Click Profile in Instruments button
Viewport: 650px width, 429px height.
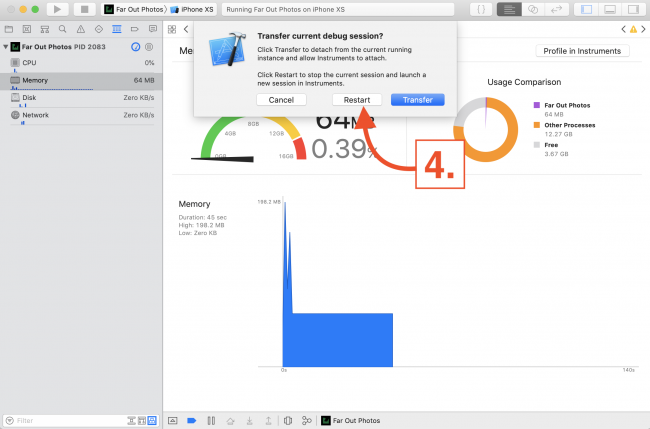[582, 51]
